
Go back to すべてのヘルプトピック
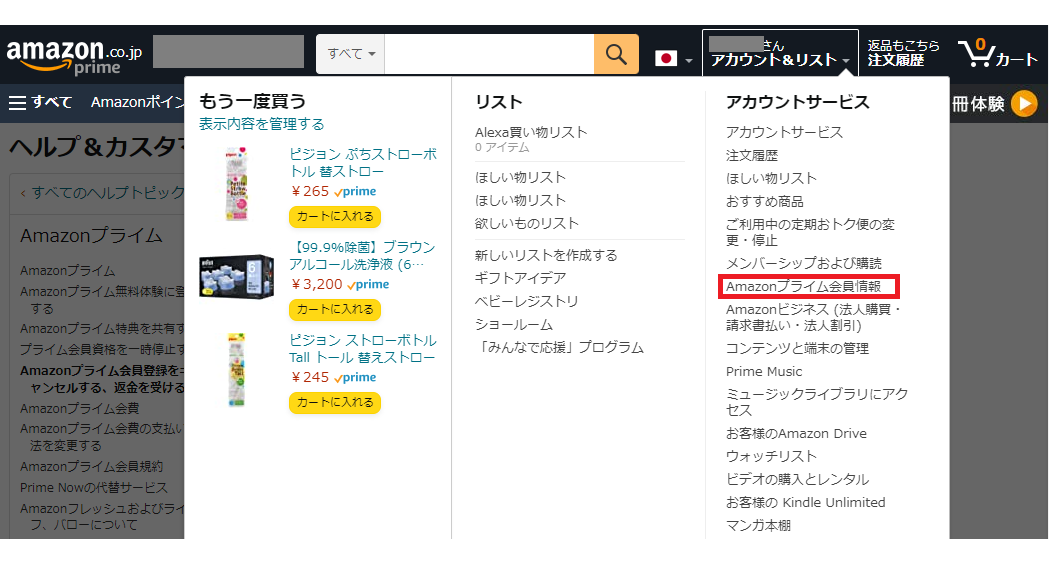108,193
